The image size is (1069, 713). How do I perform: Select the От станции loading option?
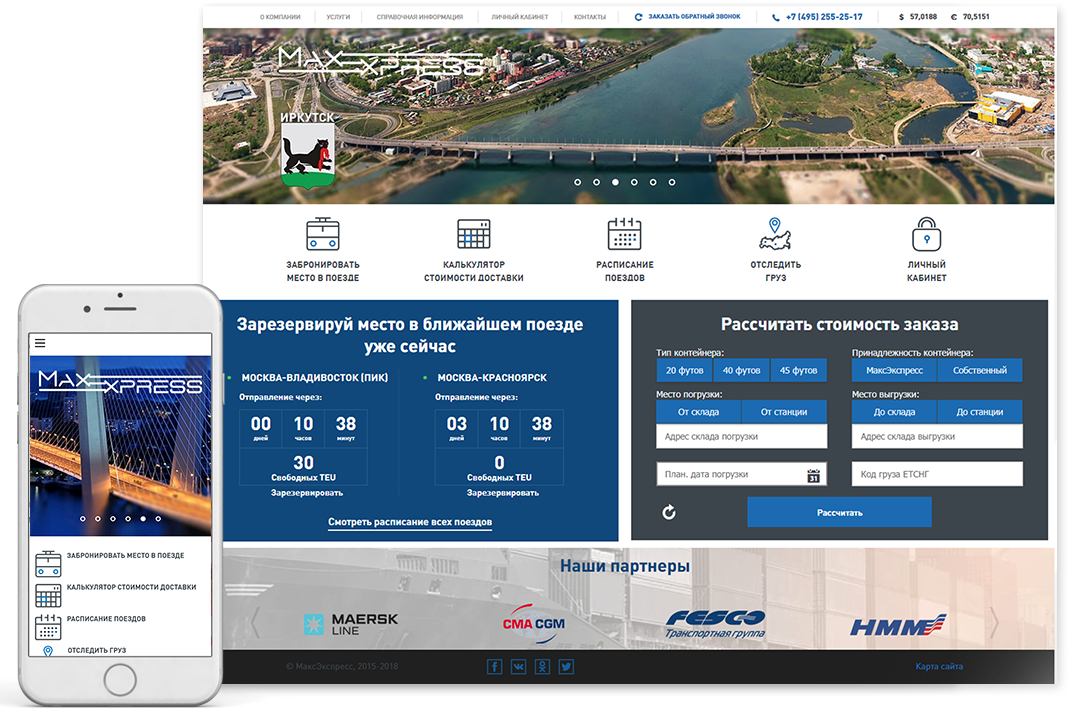pos(784,411)
